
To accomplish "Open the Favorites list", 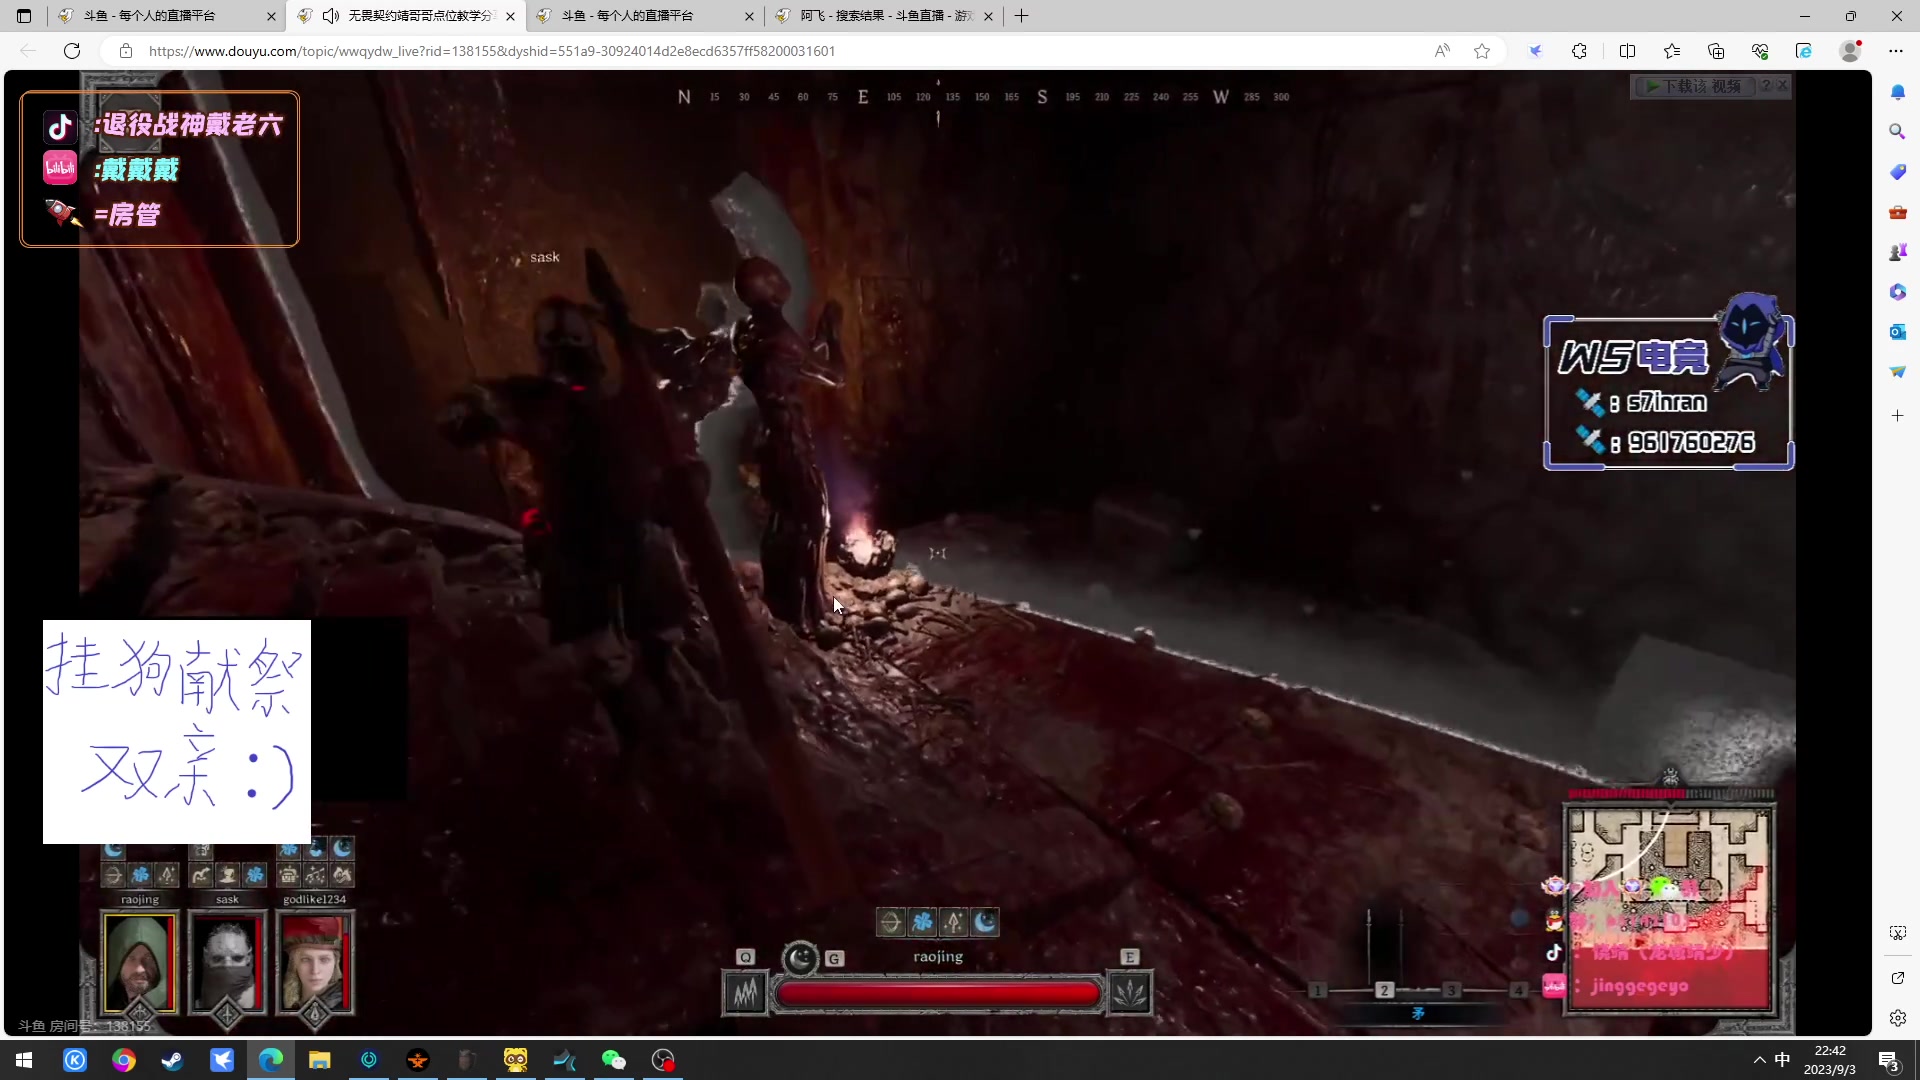I will 1672,51.
